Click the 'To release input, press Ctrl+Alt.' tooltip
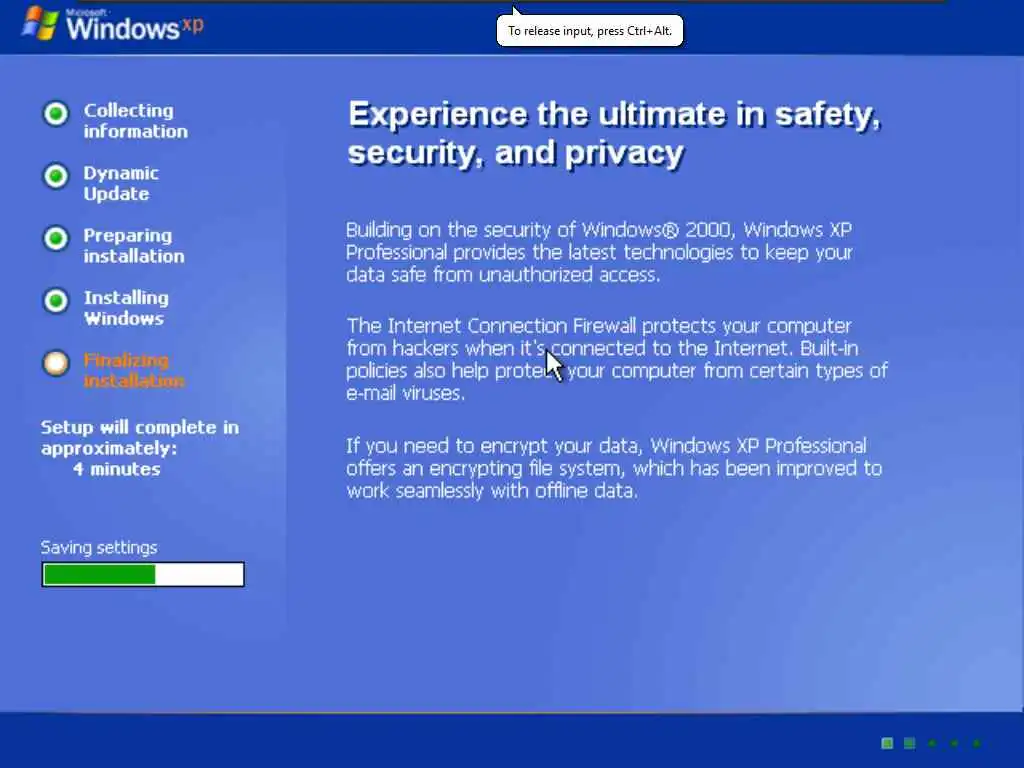This screenshot has width=1024, height=768. click(590, 31)
